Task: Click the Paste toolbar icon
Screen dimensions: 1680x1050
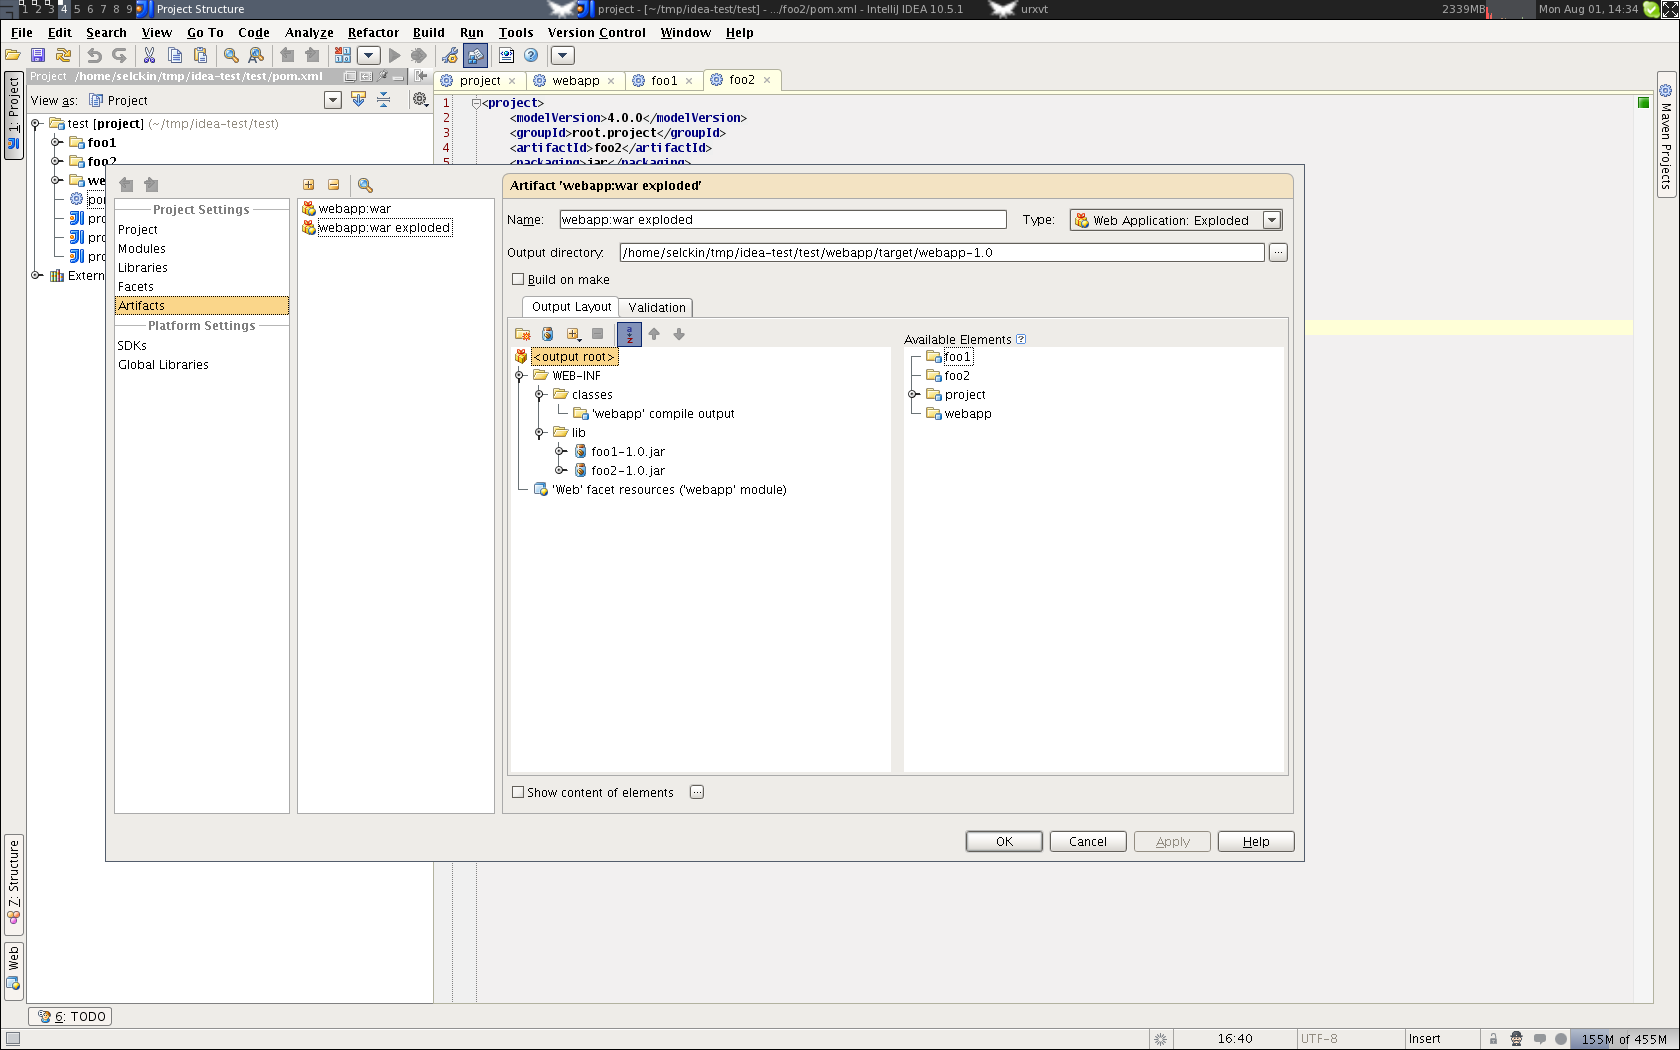Action: click(200, 56)
